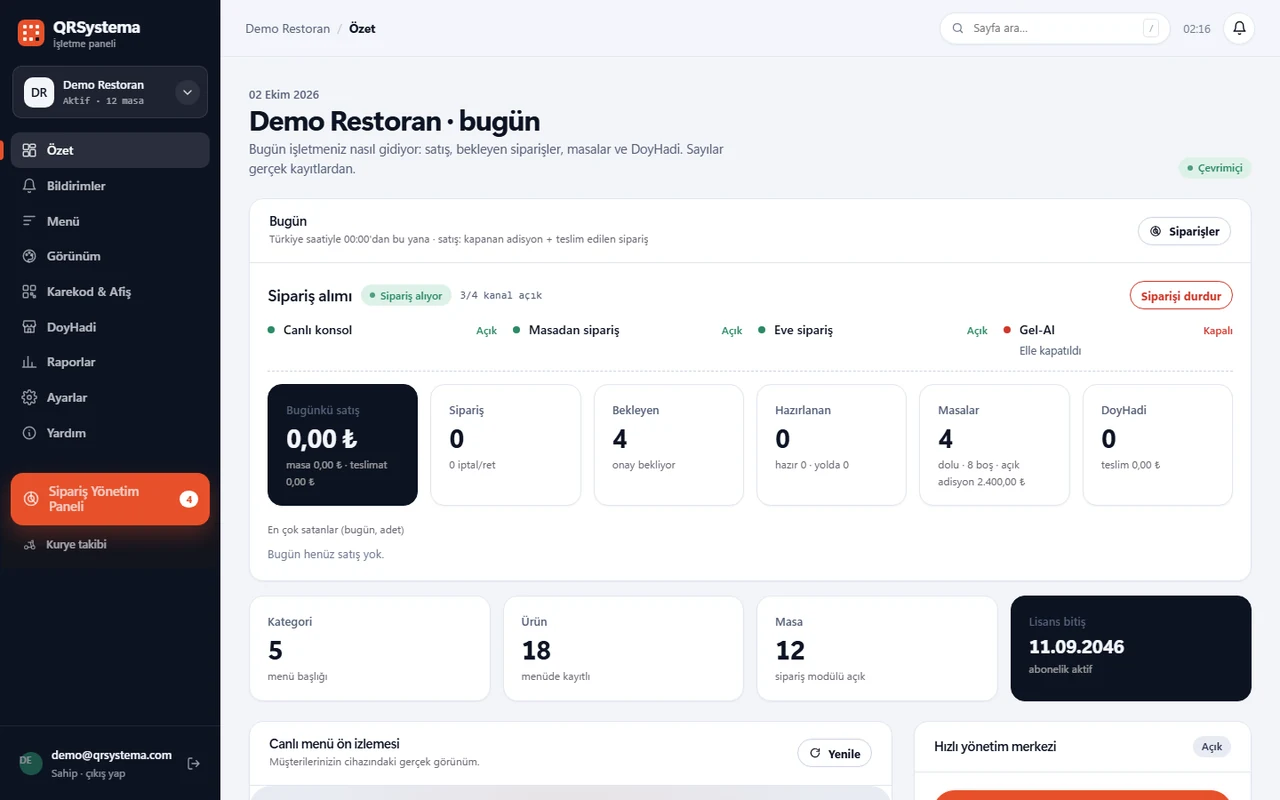Click the Siparişler button

click(1184, 231)
